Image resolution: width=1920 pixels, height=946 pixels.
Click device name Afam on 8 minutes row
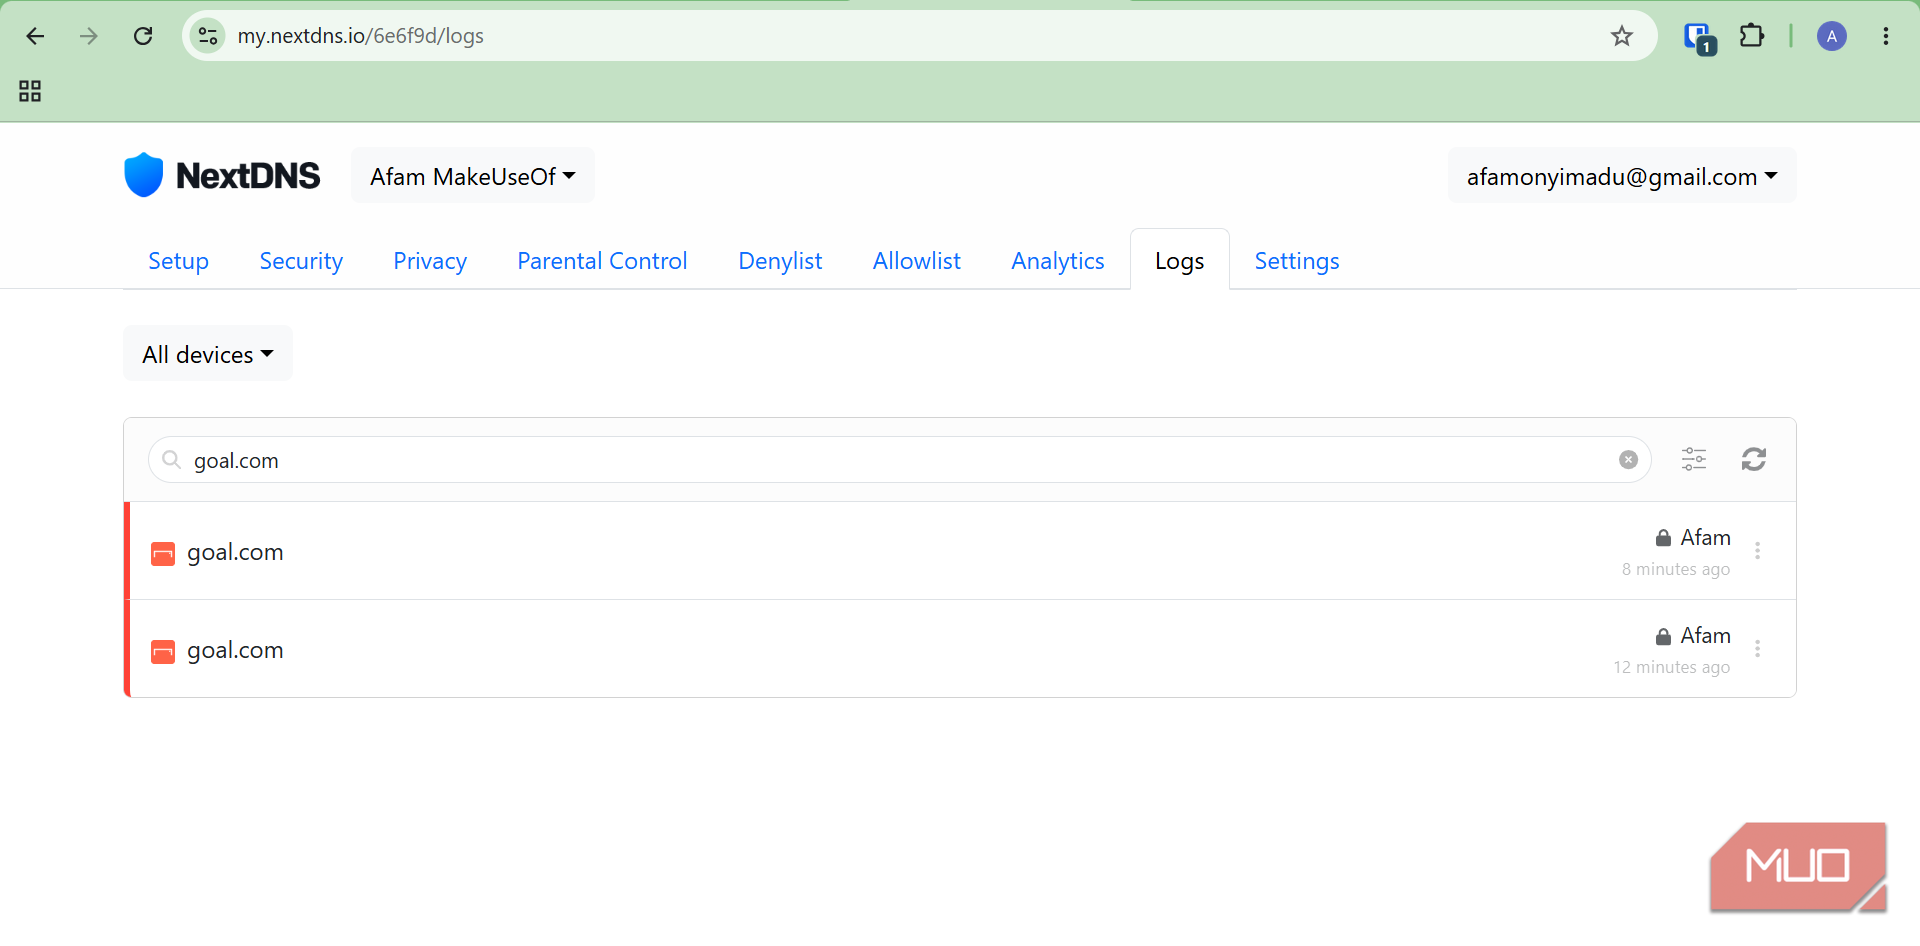[x=1705, y=538]
